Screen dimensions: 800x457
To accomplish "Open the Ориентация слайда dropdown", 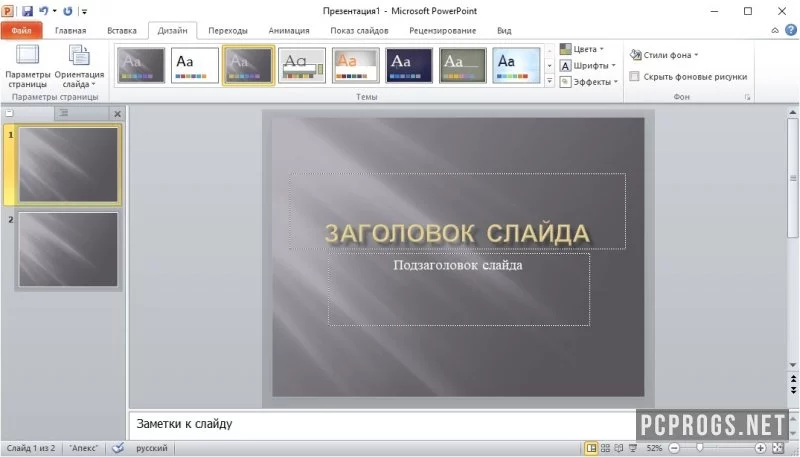I will (x=79, y=66).
